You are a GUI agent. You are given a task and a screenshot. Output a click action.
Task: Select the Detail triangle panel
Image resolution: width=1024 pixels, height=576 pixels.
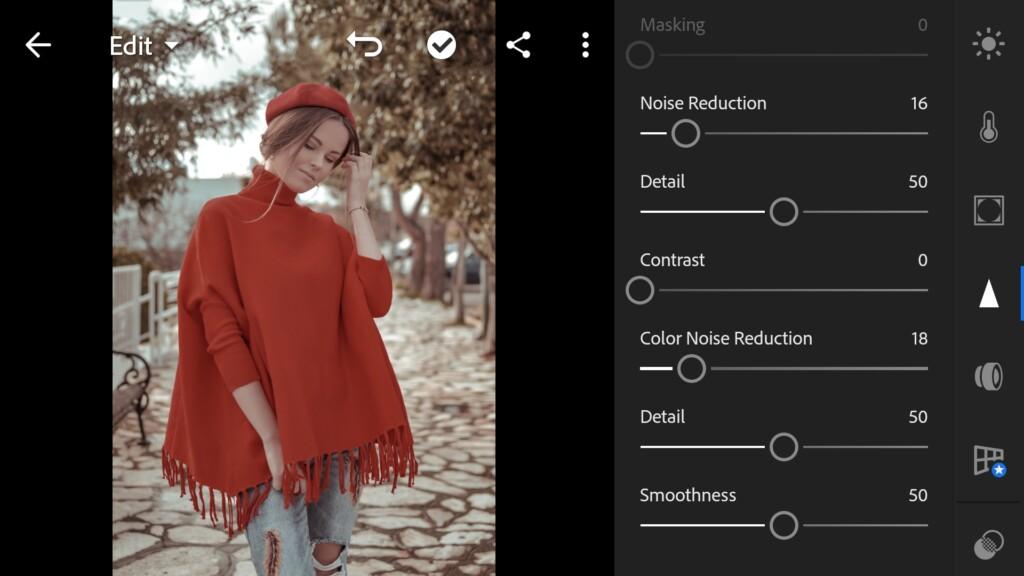tap(988, 293)
